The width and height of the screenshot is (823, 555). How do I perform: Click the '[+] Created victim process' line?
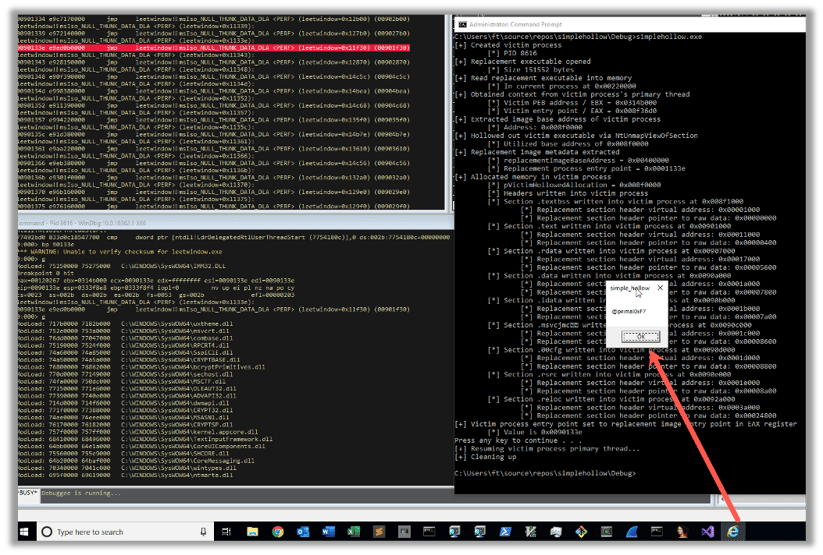(x=508, y=45)
